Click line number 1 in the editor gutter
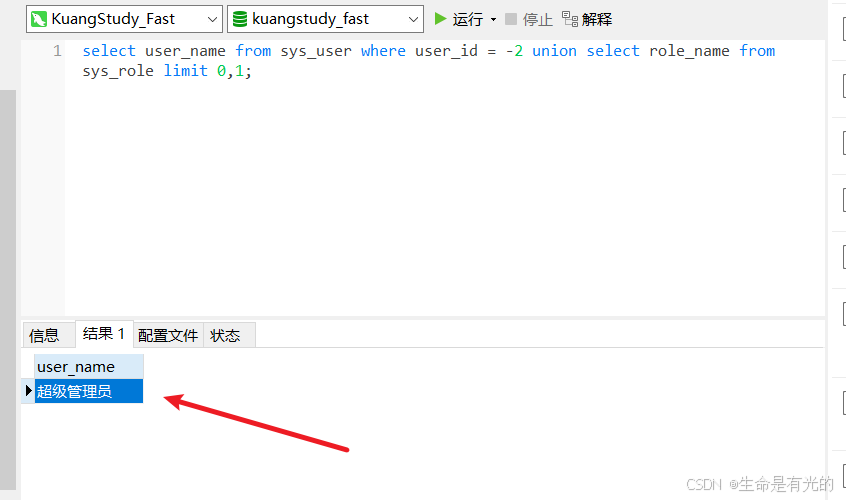 click(57, 51)
